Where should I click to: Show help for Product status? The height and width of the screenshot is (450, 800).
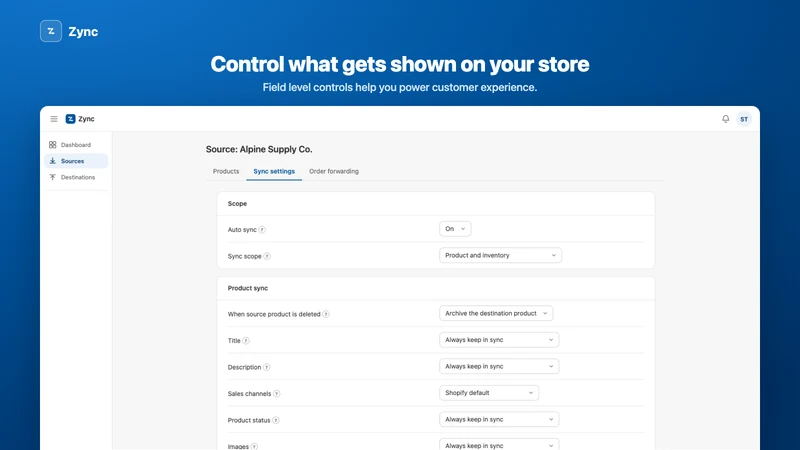pos(276,420)
